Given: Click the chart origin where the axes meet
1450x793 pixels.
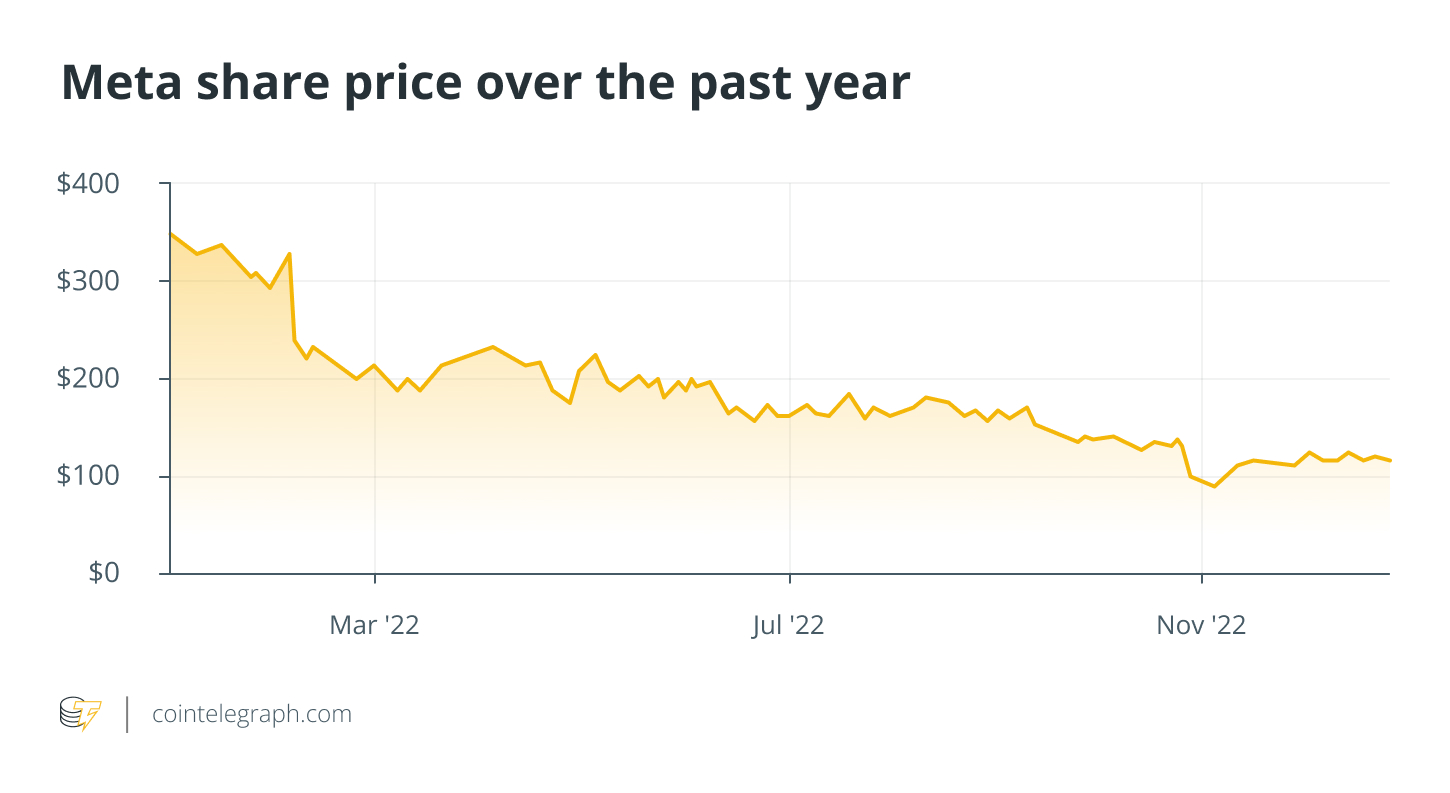Looking at the screenshot, I should (171, 573).
